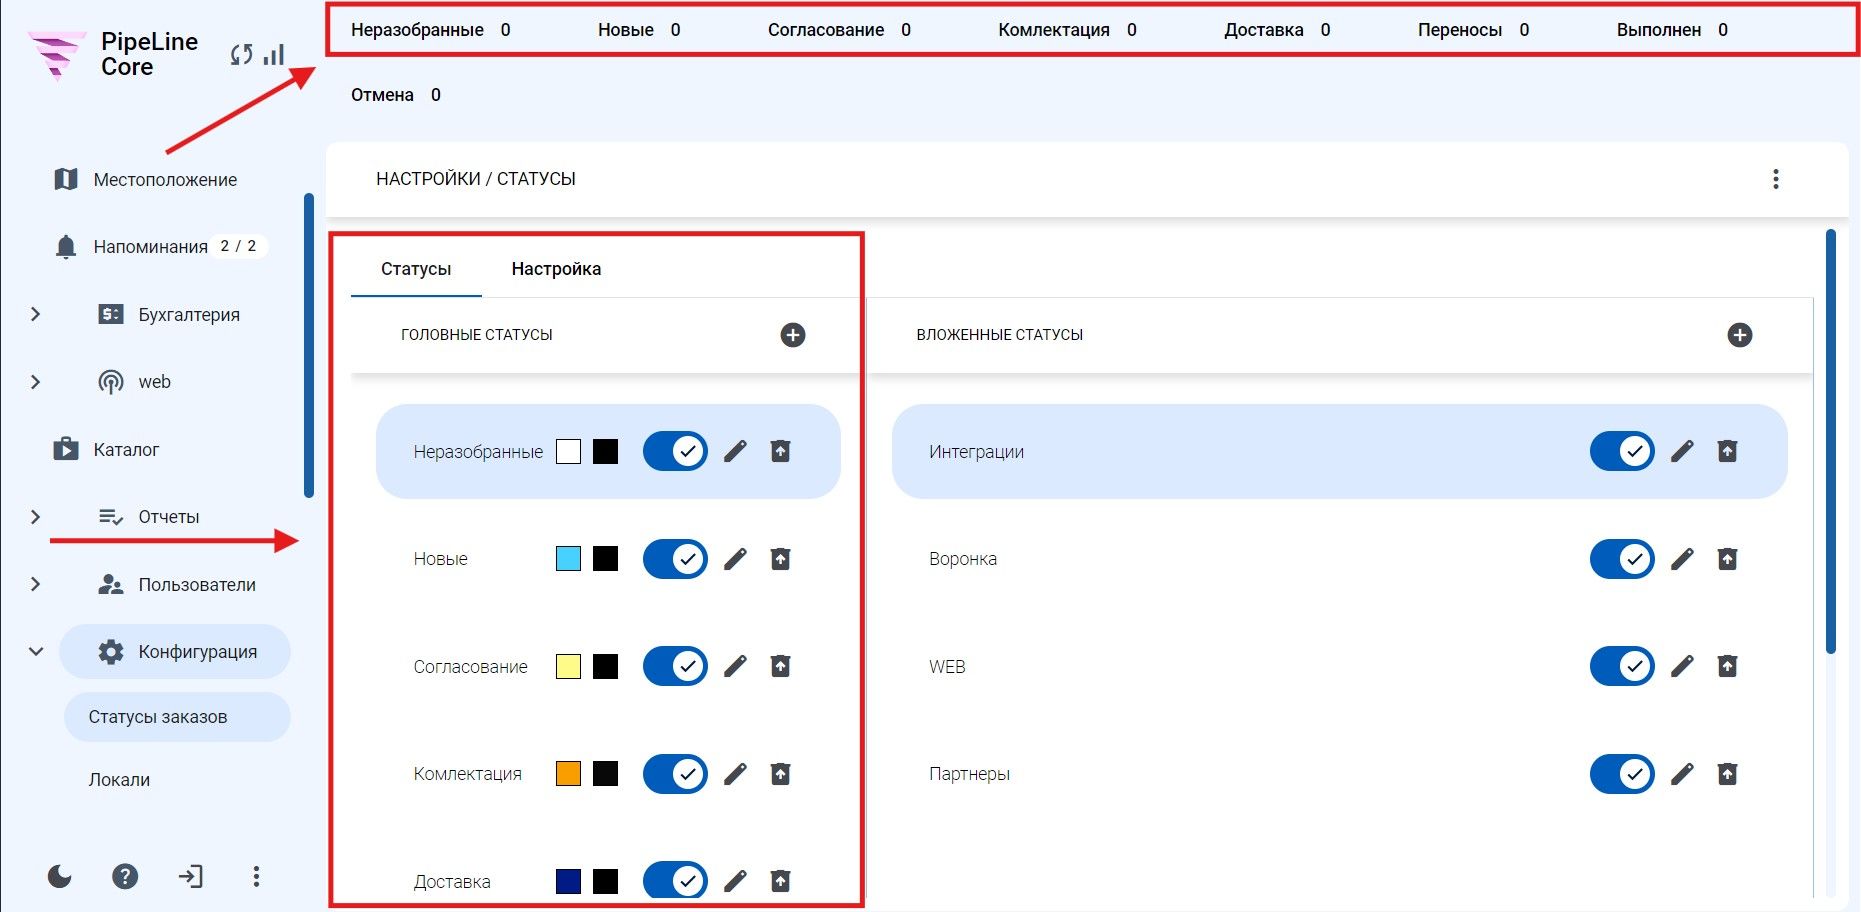Click the main content vertical scrollbar
Screen dimensions: 1861x912
coord(1831,441)
